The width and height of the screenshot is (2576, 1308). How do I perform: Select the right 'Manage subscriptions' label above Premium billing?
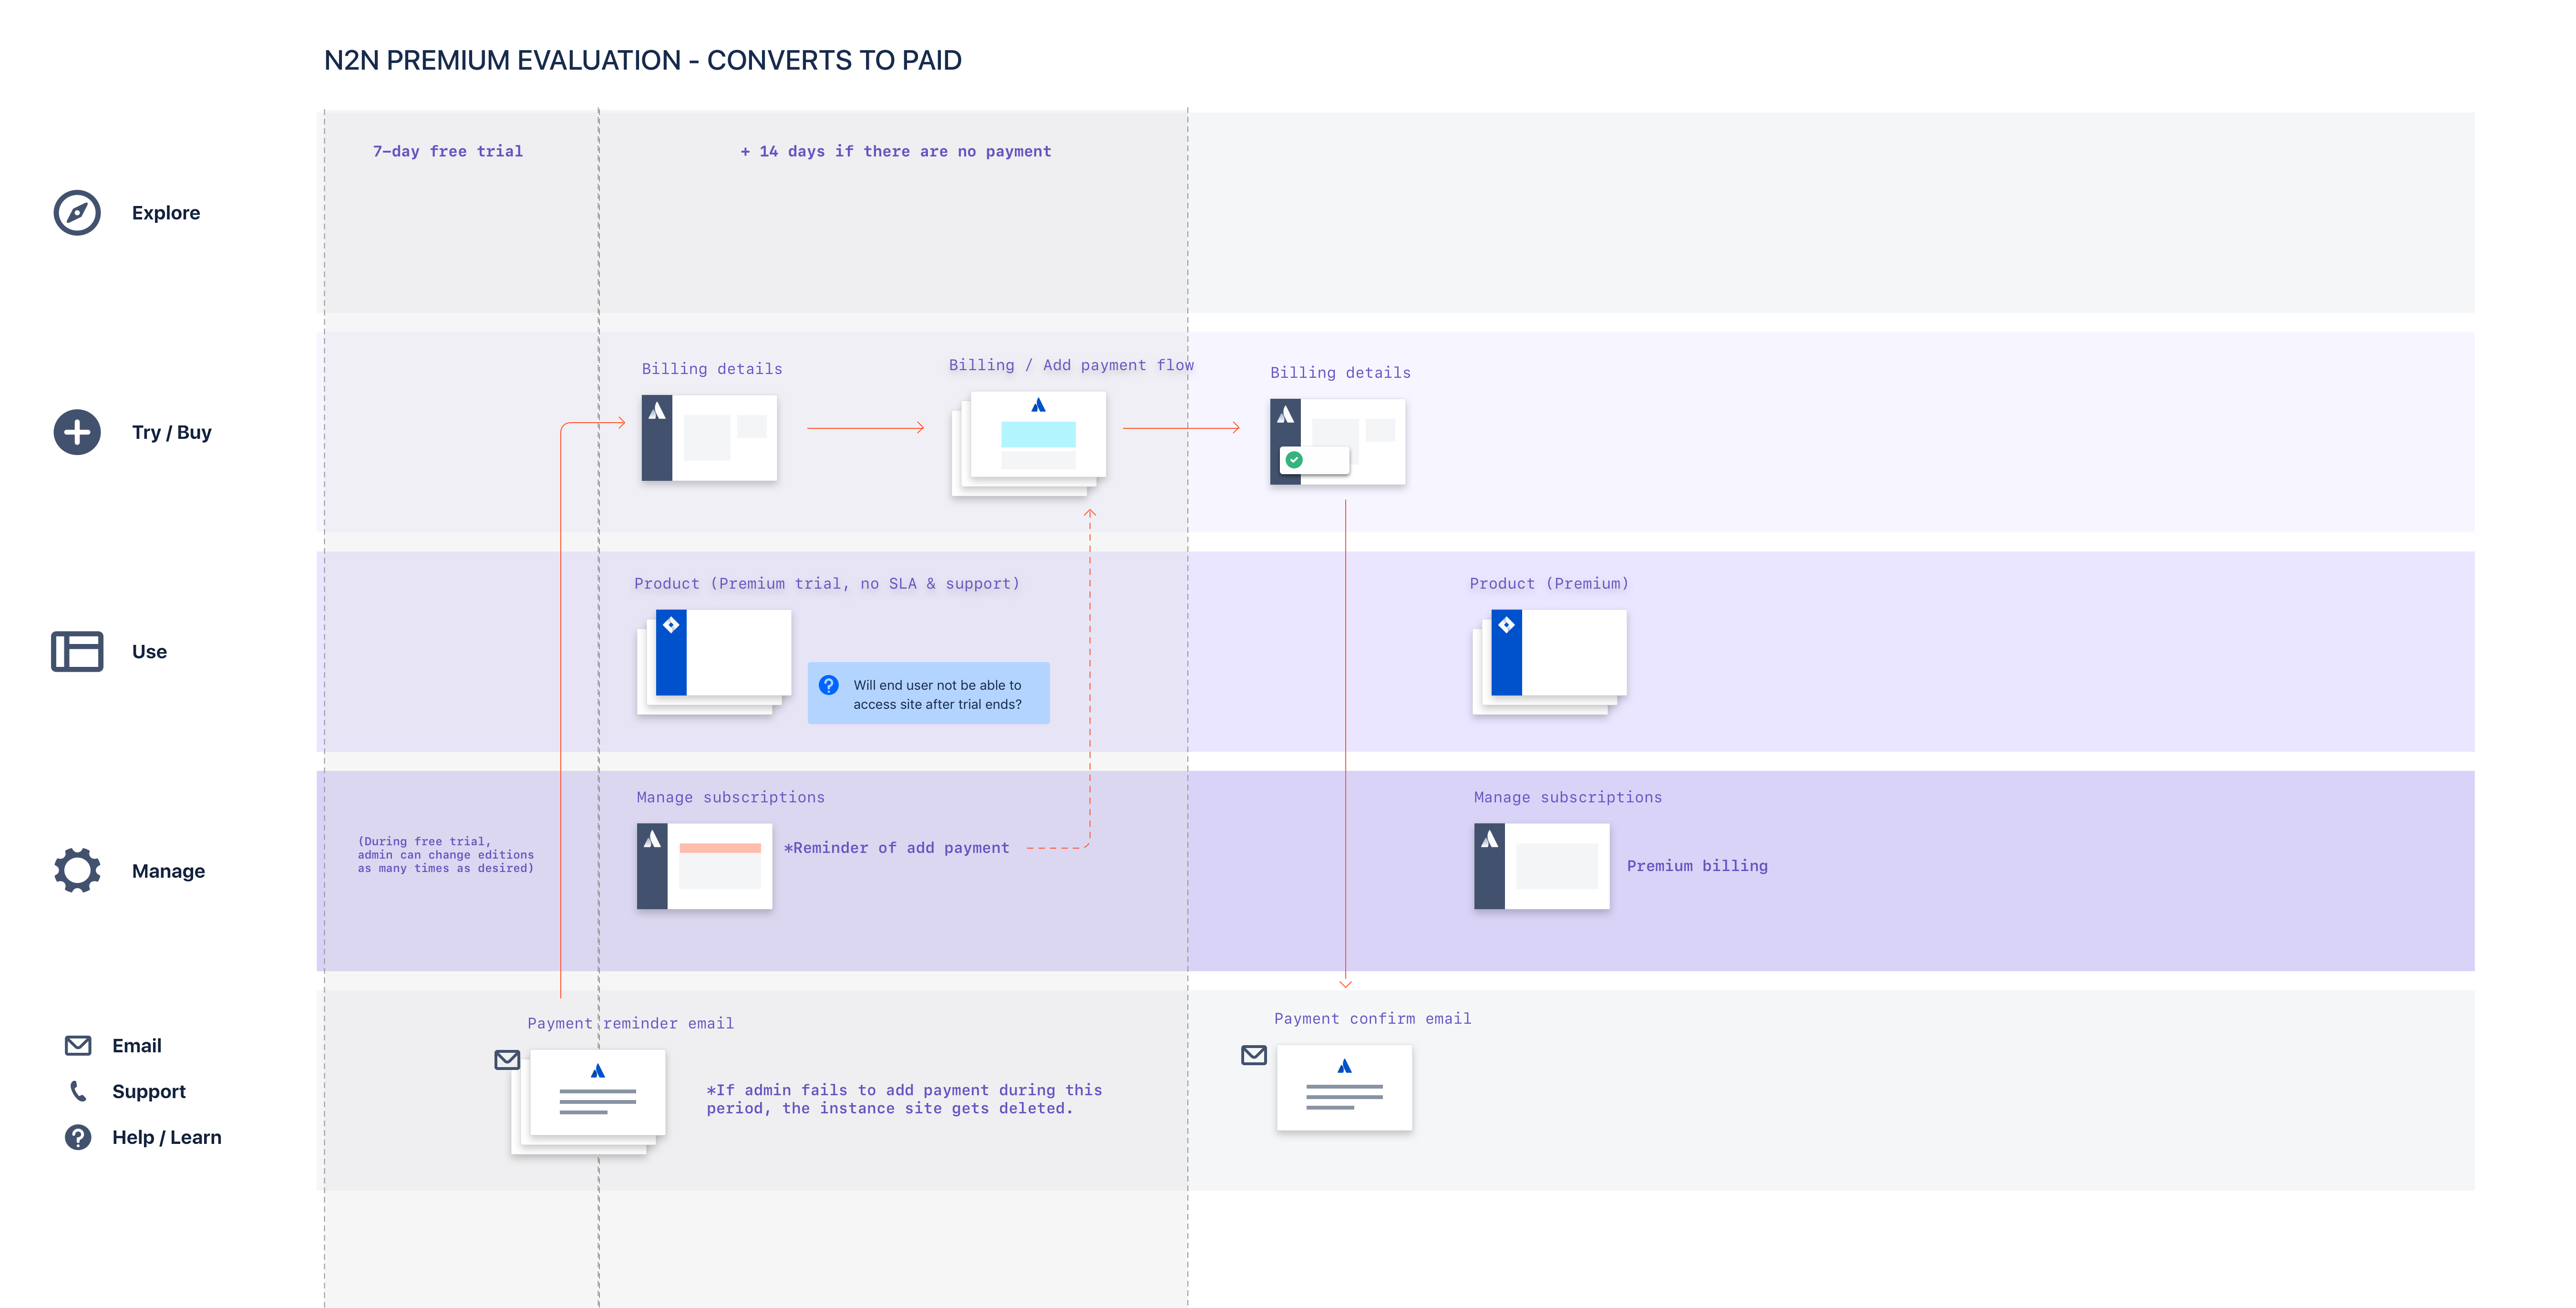1567,797
